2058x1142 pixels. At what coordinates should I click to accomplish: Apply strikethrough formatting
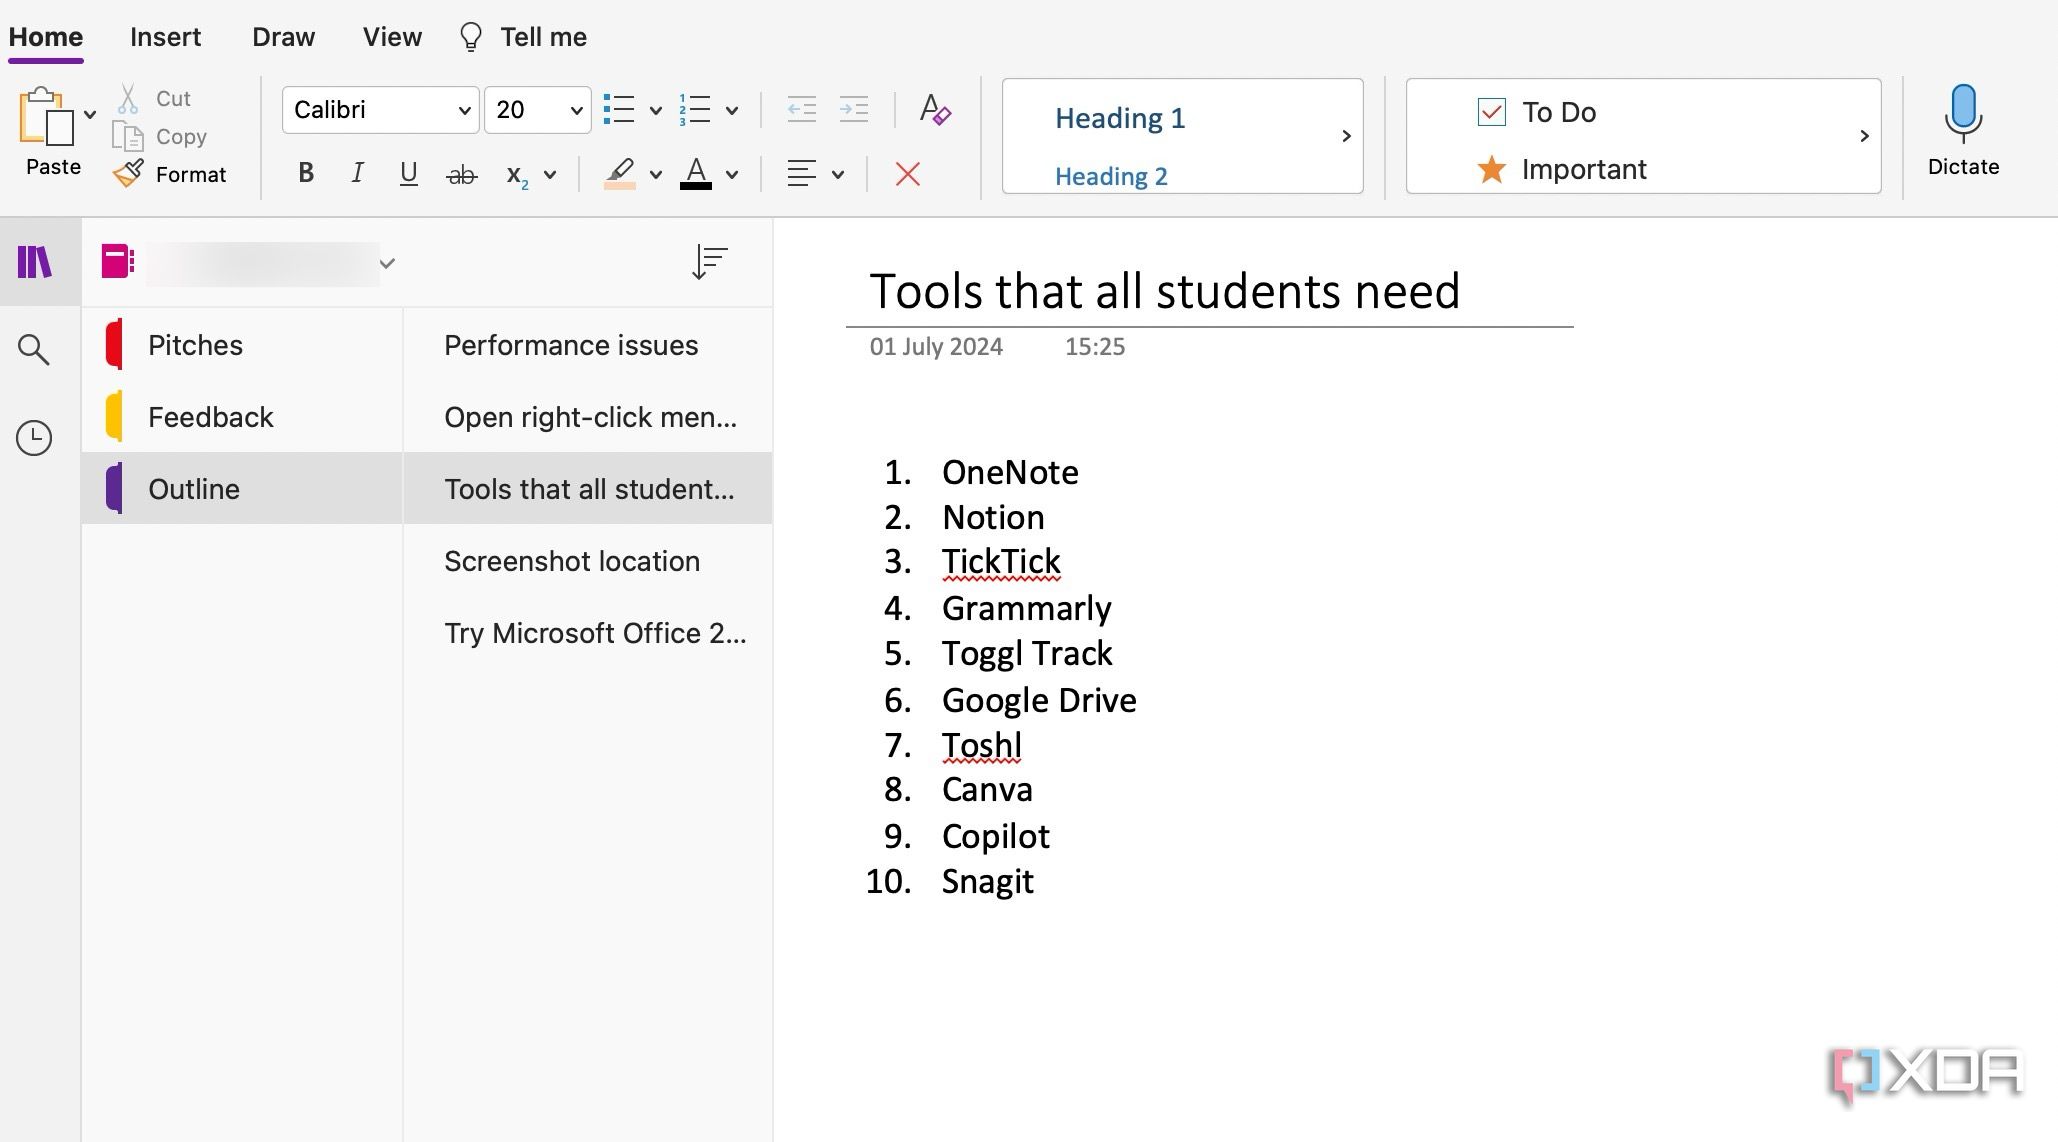pyautogui.click(x=460, y=173)
